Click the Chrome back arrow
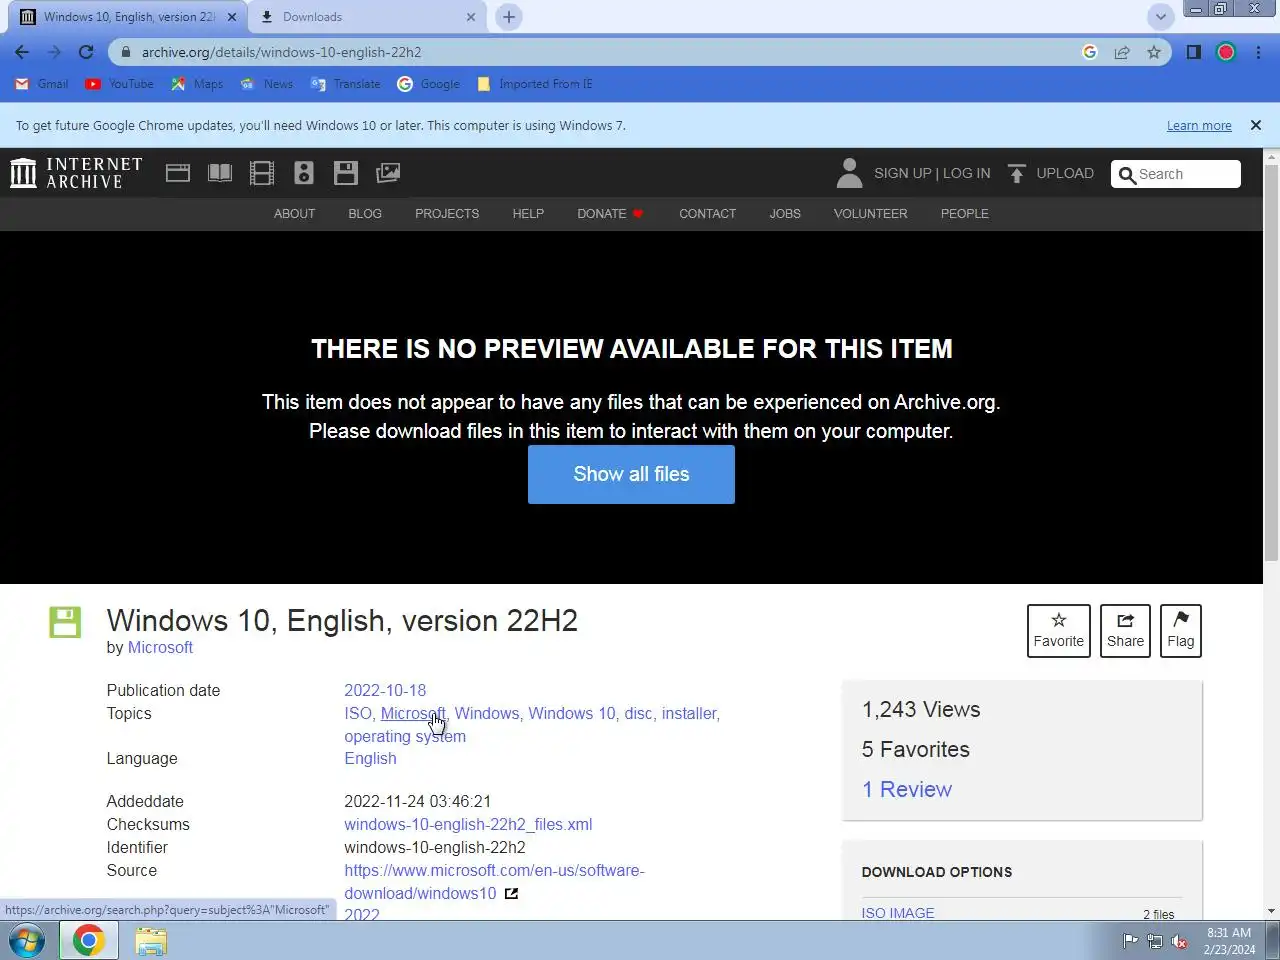The width and height of the screenshot is (1280, 960). pos(22,52)
